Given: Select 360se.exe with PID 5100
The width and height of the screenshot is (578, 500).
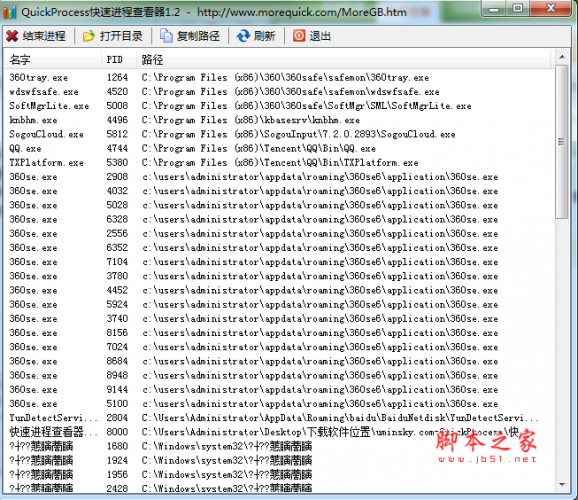Looking at the screenshot, I should (279, 404).
